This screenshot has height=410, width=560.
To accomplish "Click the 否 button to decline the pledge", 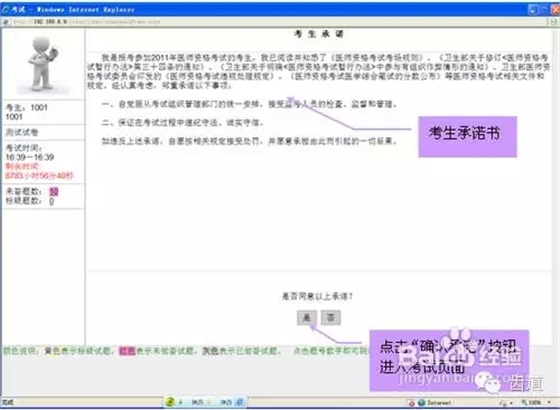I will [x=331, y=318].
